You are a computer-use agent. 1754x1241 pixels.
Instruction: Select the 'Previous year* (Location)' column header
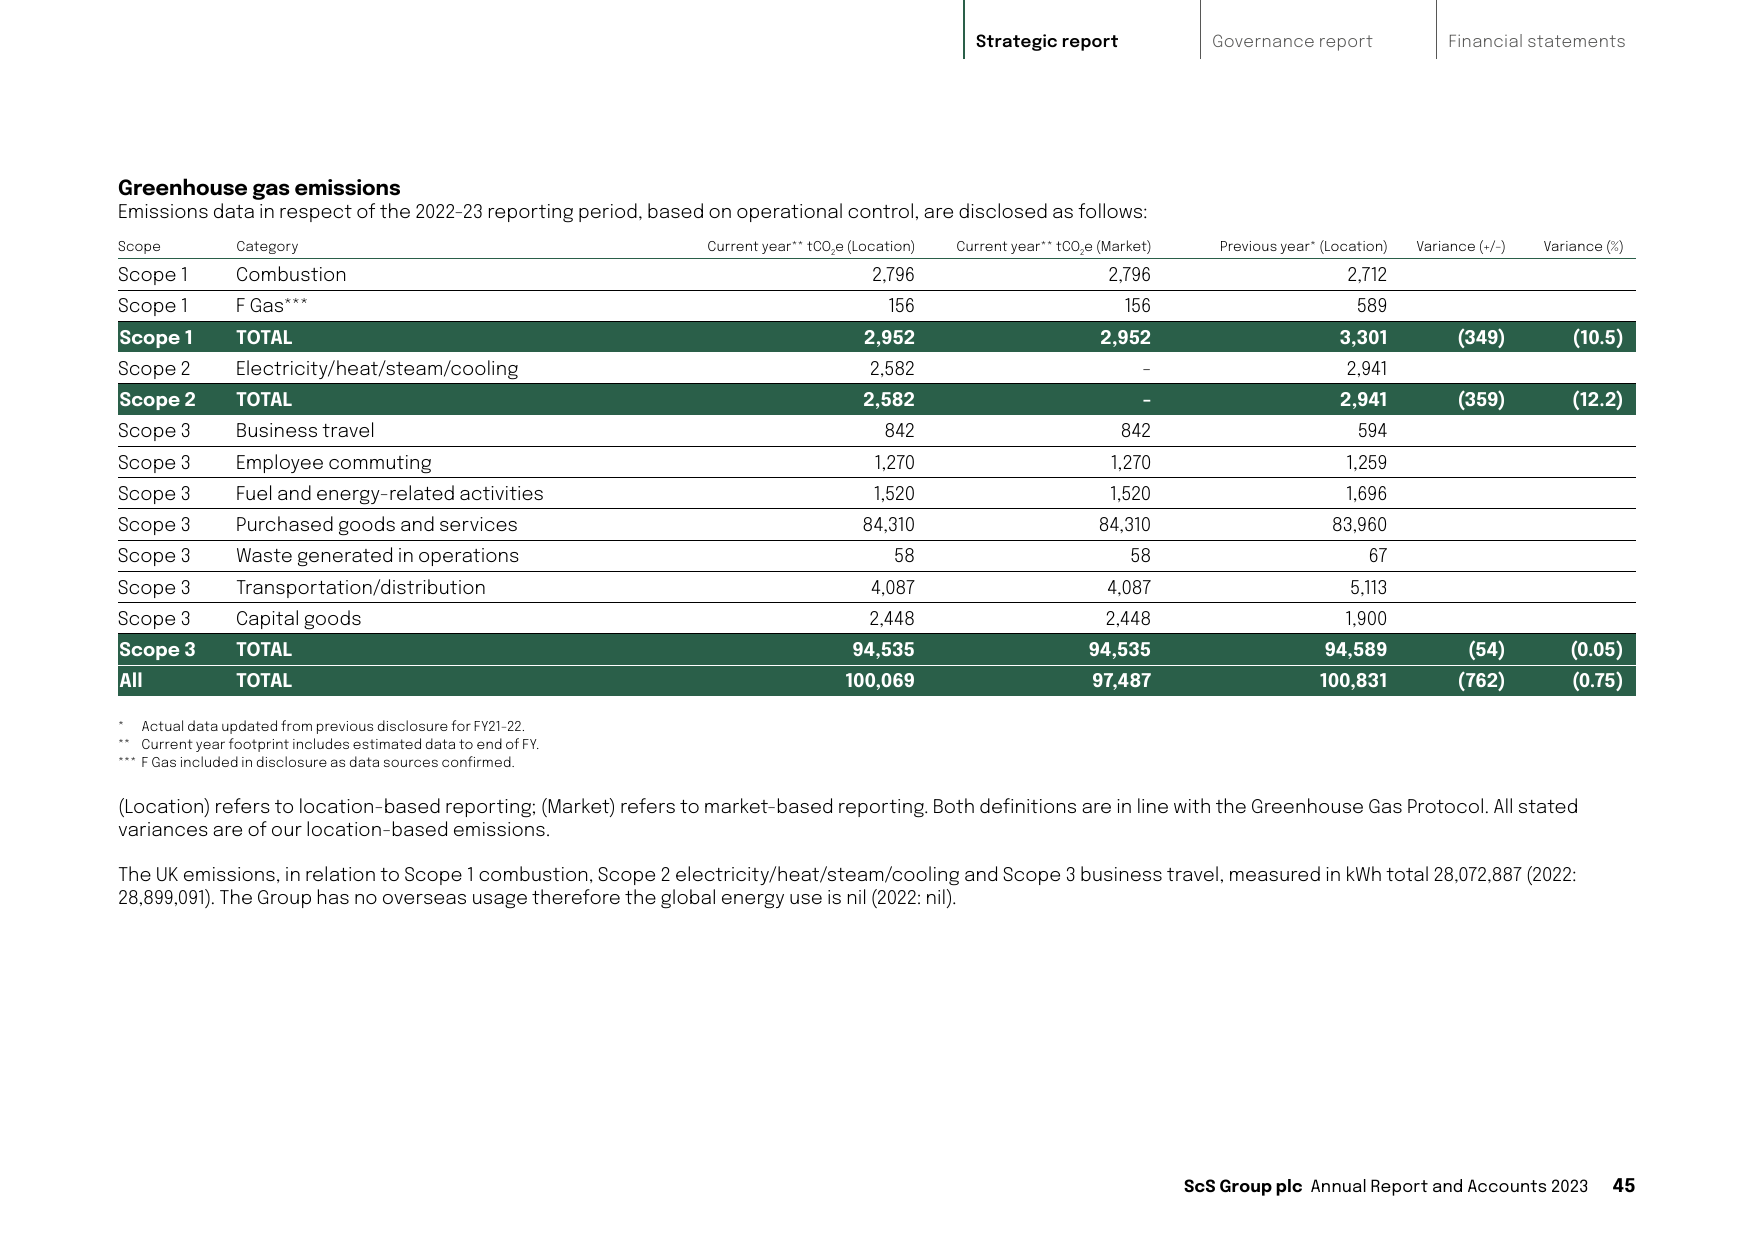pos(1303,246)
